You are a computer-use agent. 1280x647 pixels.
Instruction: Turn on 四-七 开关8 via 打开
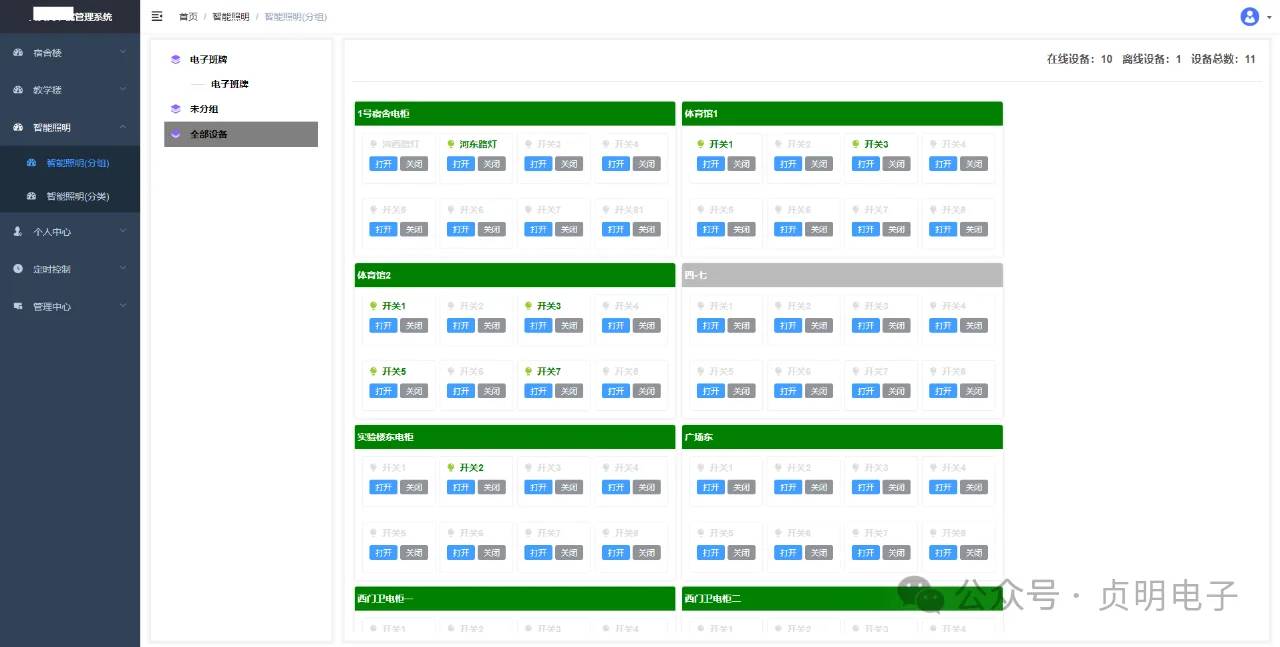(x=943, y=391)
